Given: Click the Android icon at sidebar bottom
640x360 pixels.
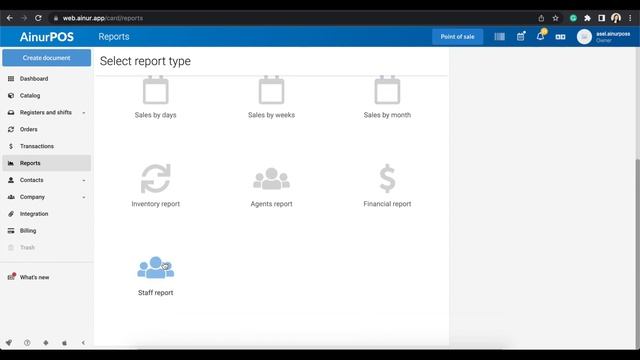Looking at the screenshot, I should pos(46,343).
